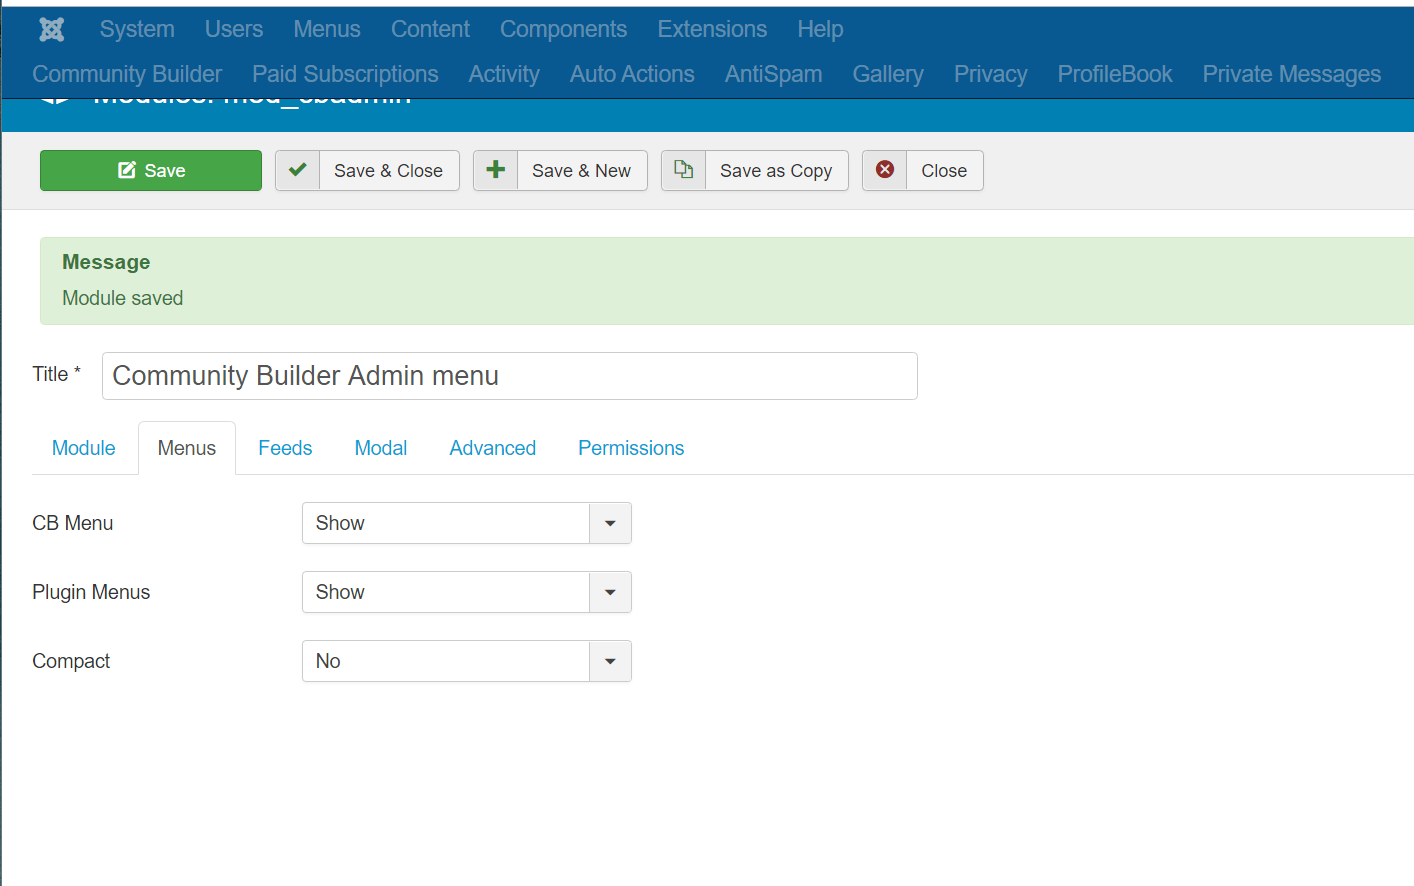The image size is (1414, 886).
Task: Switch to the Modal tab
Action: (x=381, y=448)
